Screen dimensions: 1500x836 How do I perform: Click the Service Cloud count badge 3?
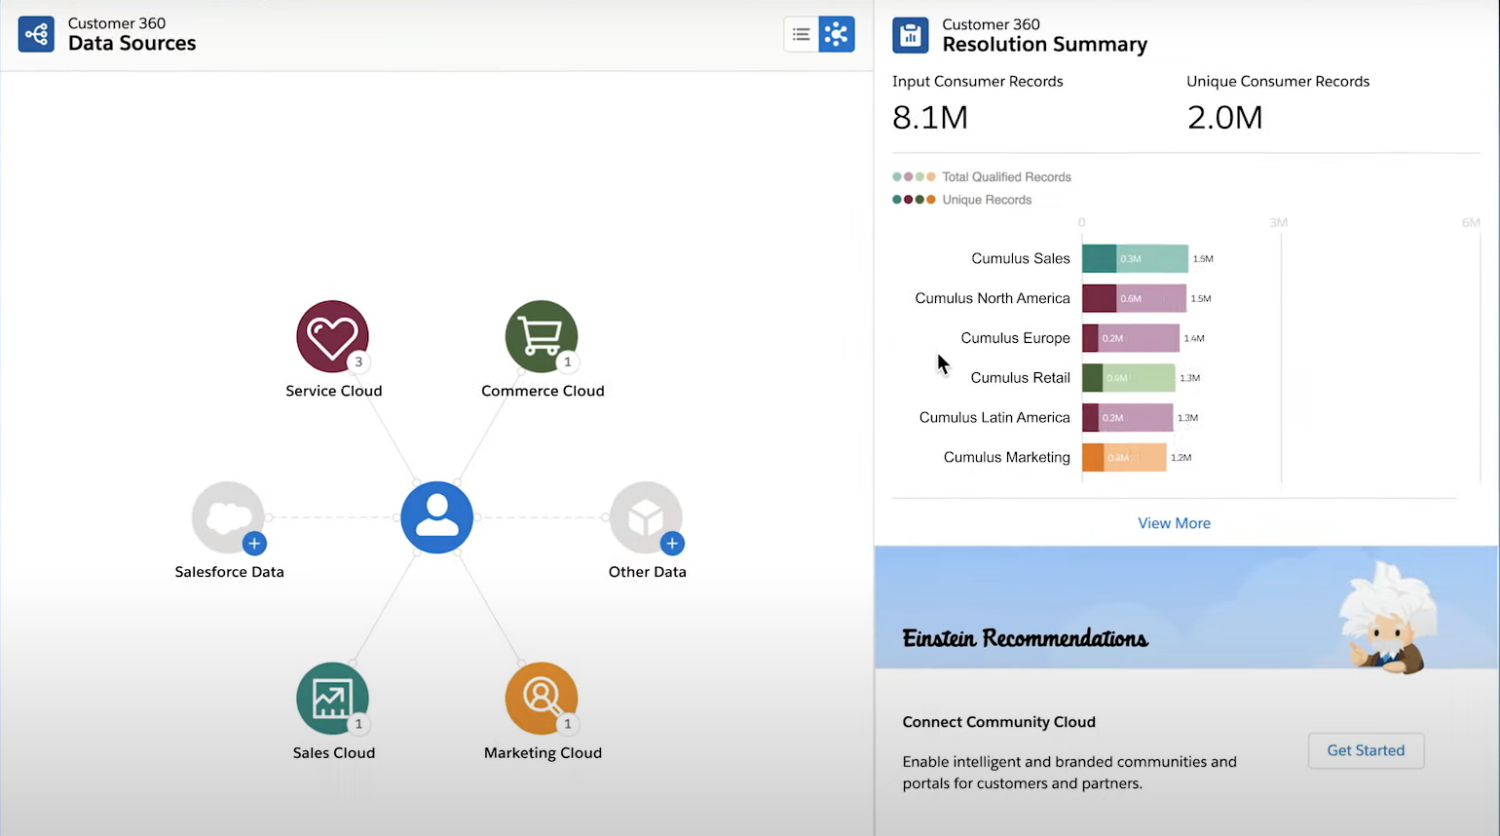pos(358,362)
